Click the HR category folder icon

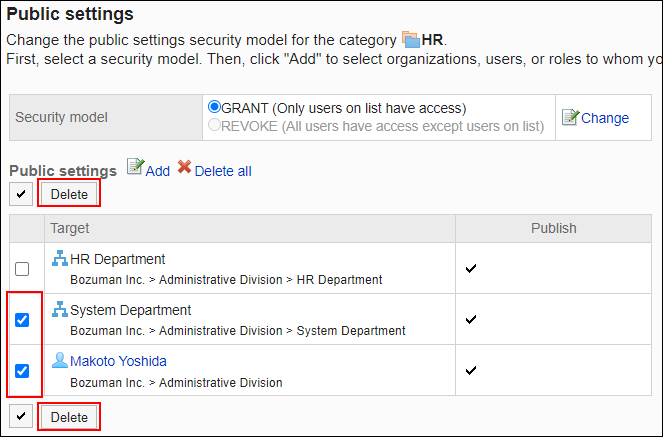(x=411, y=39)
